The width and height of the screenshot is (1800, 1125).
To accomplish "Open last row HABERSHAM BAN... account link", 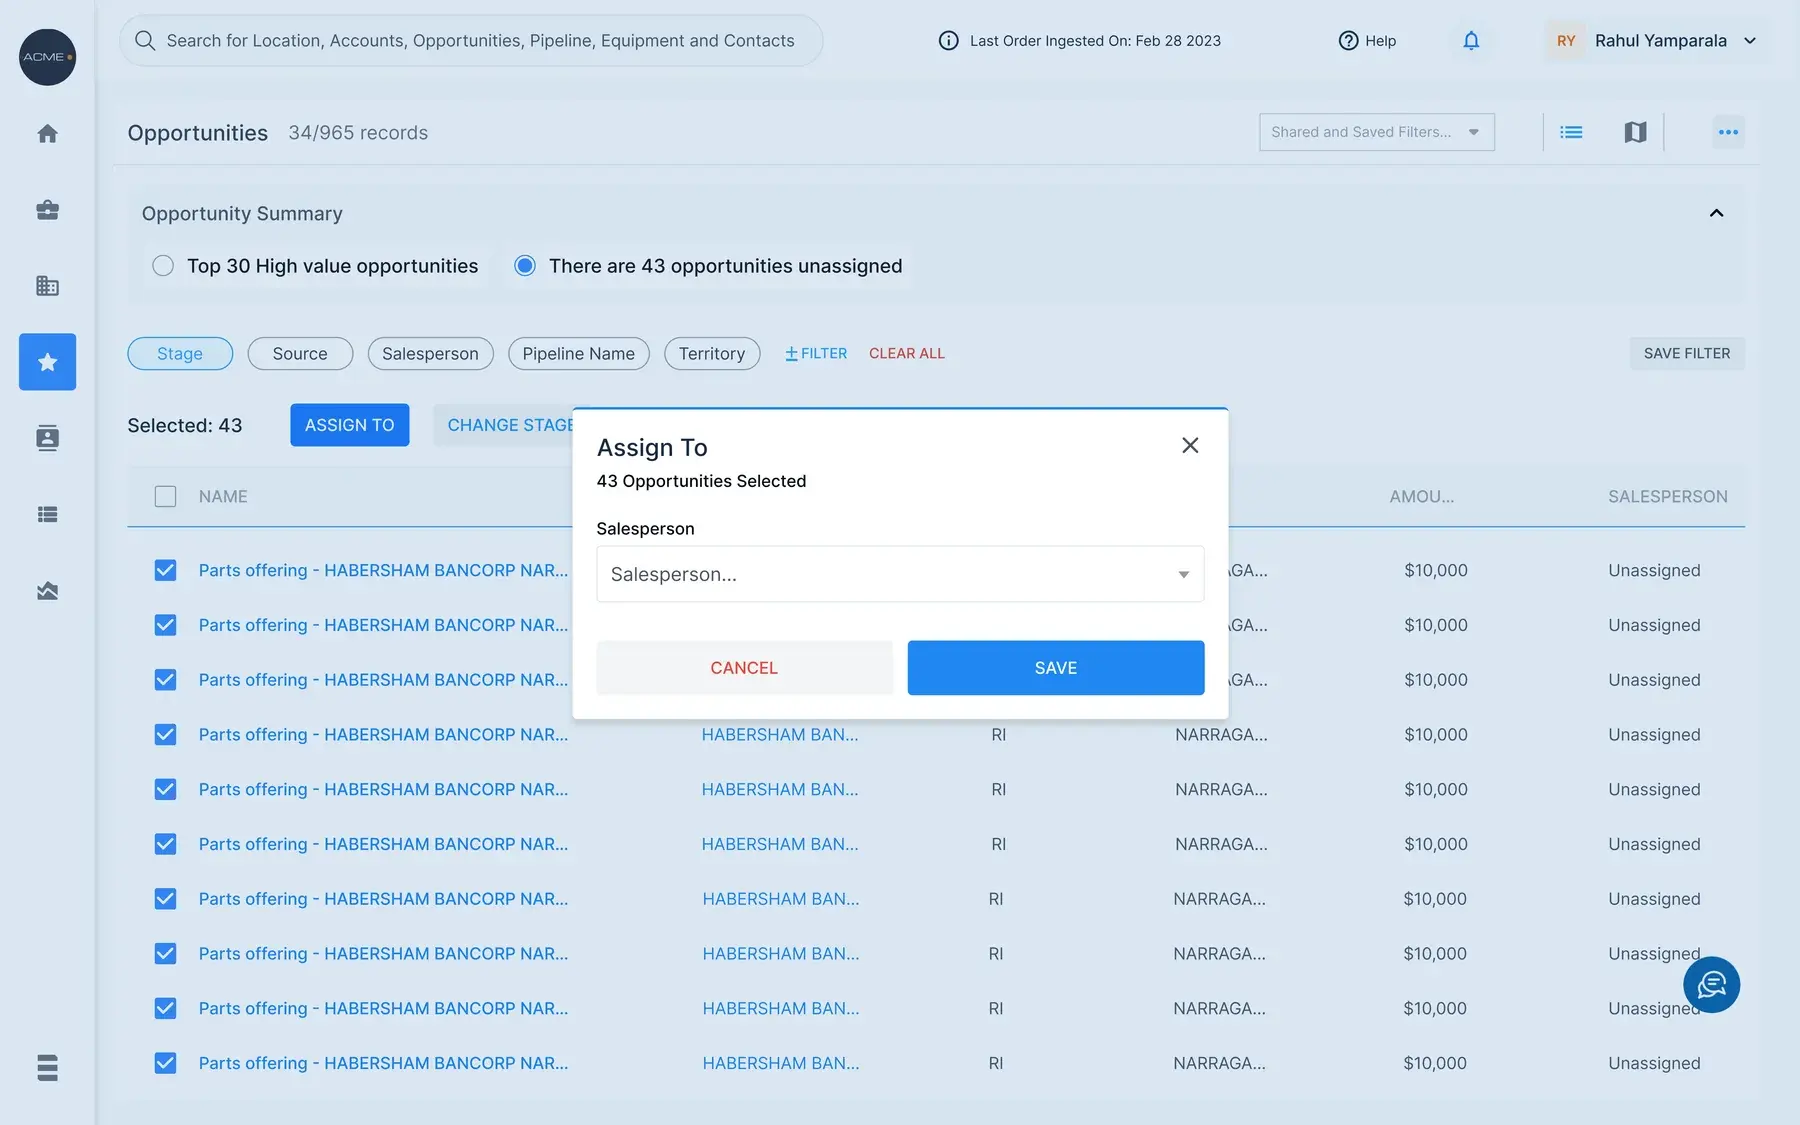I will [x=780, y=1063].
